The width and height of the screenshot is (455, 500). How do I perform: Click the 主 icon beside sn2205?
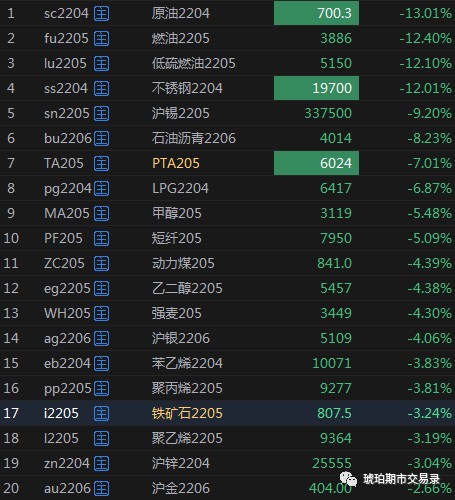click(101, 114)
